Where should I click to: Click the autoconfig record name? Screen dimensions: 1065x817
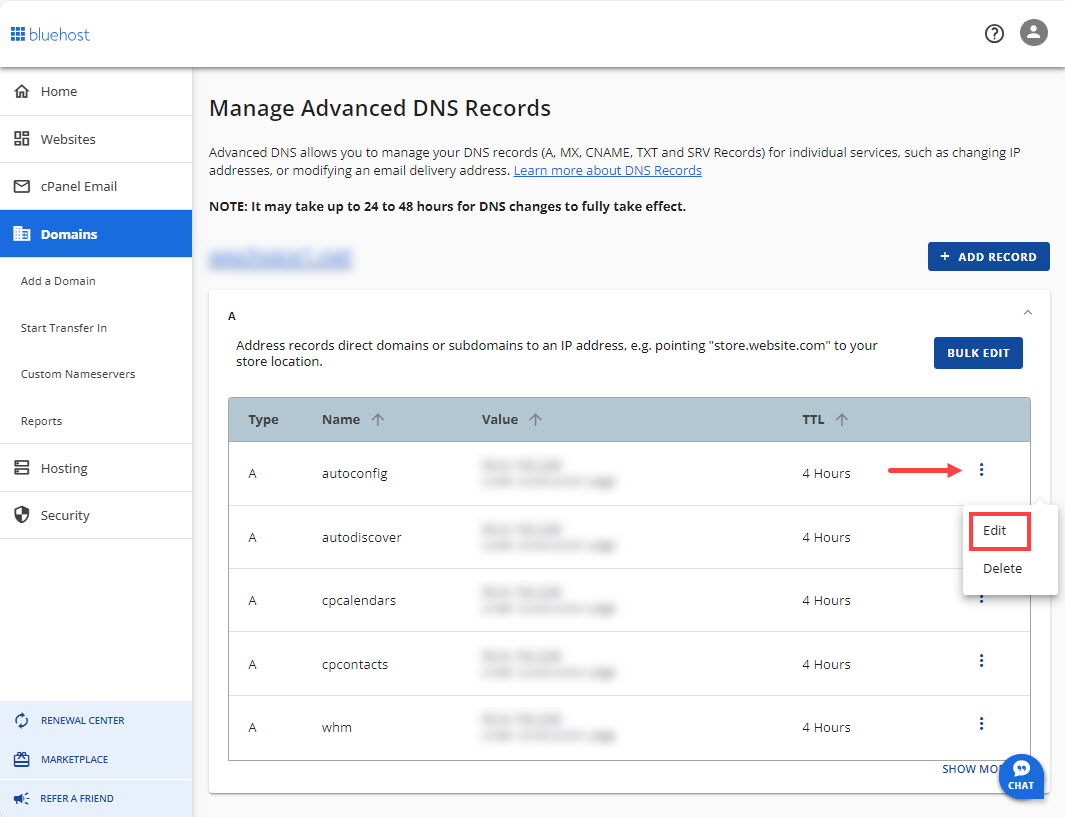click(x=355, y=473)
